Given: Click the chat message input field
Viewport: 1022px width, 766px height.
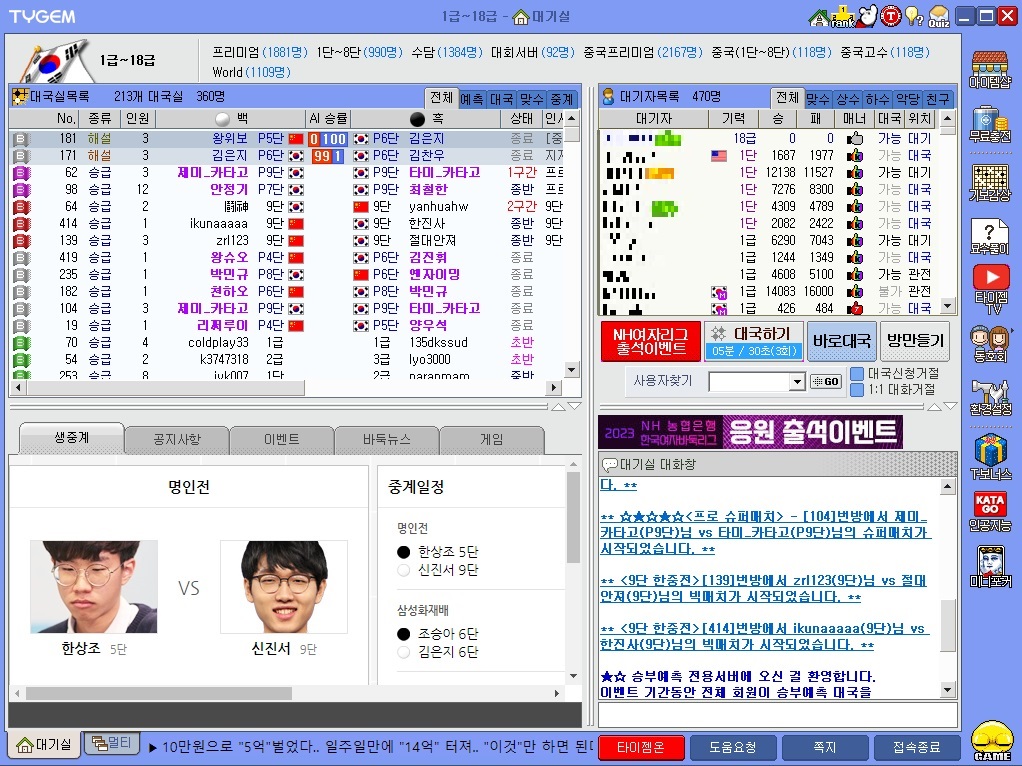Looking at the screenshot, I should [x=778, y=715].
